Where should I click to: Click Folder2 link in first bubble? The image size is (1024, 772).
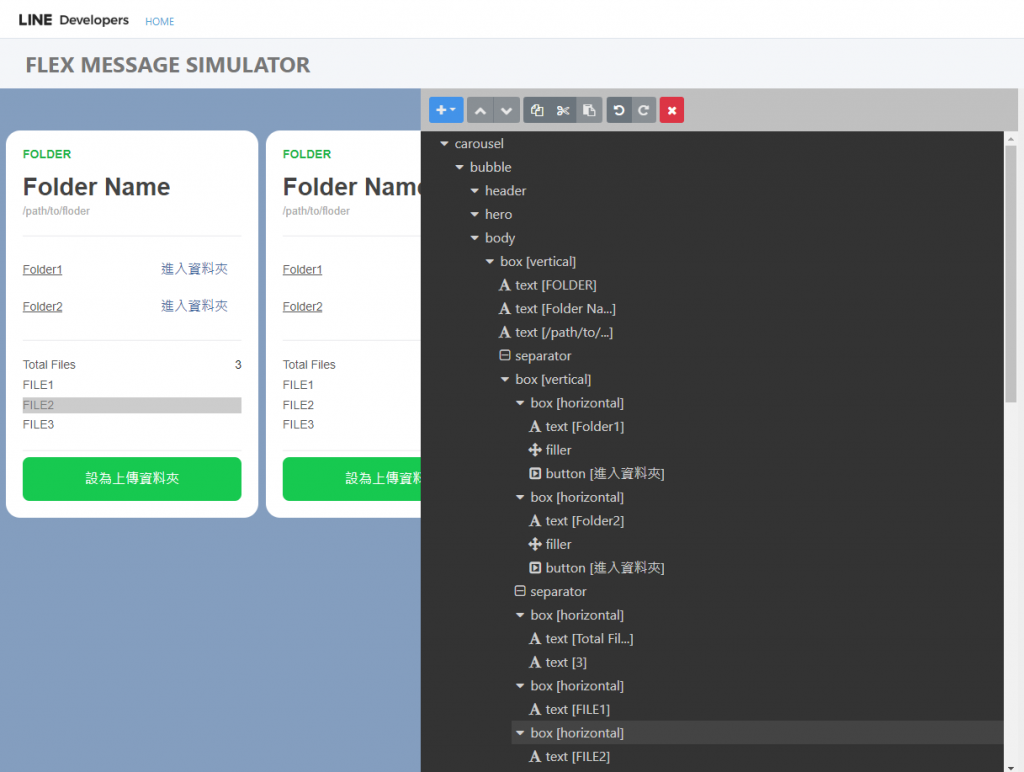(x=42, y=306)
